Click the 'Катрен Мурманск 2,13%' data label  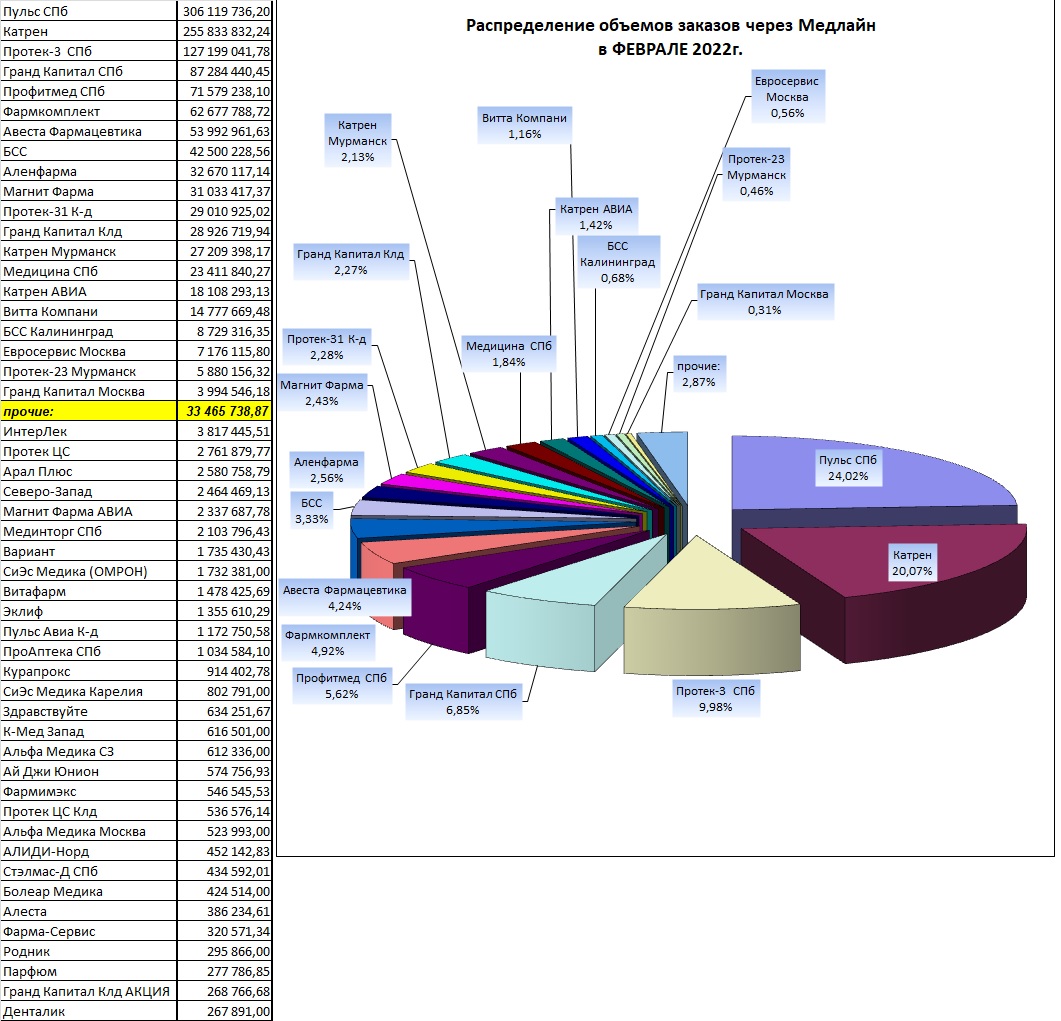tap(357, 141)
